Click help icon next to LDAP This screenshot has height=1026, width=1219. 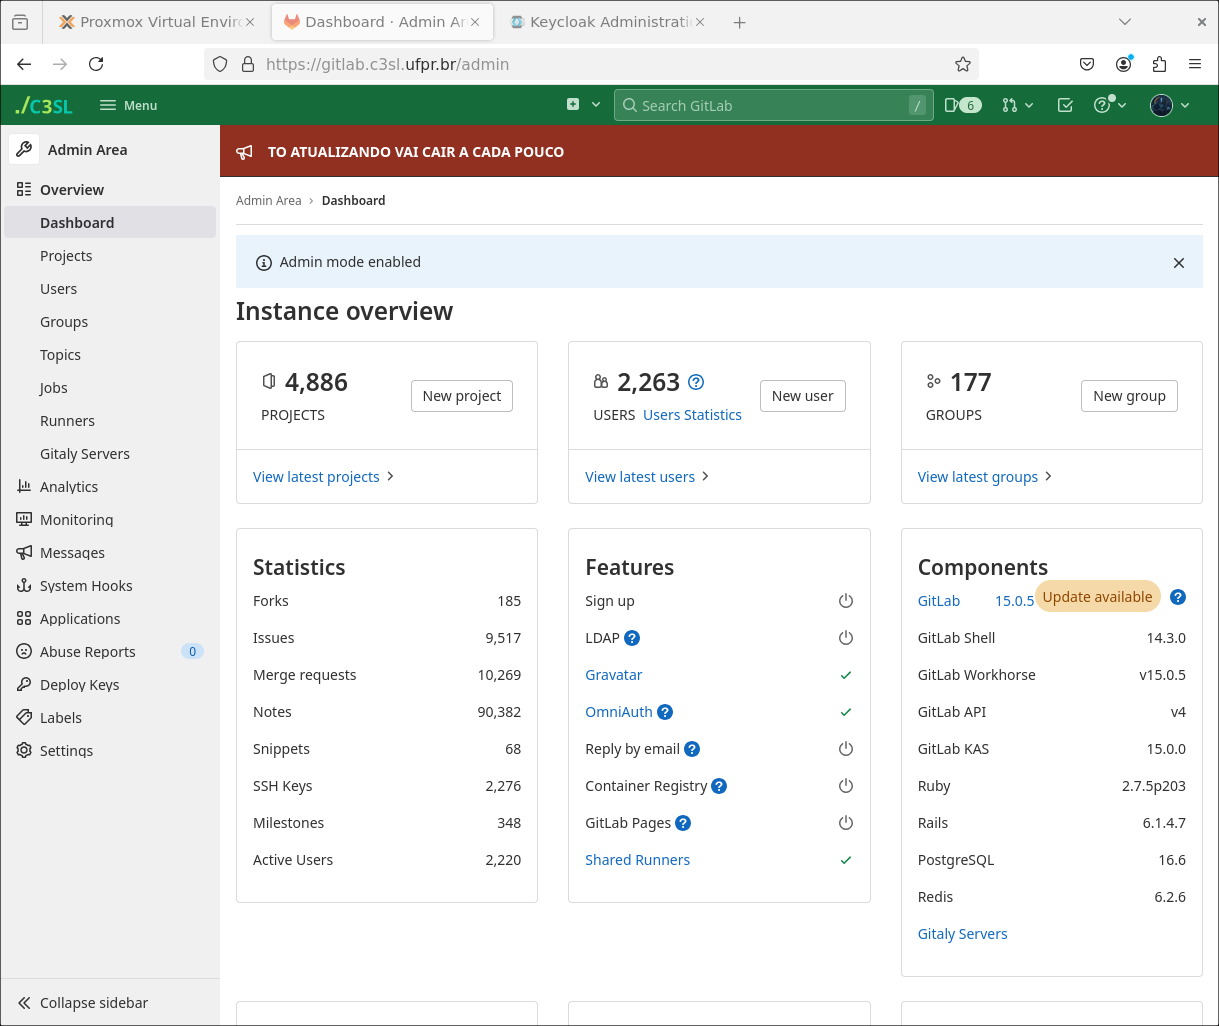click(632, 638)
